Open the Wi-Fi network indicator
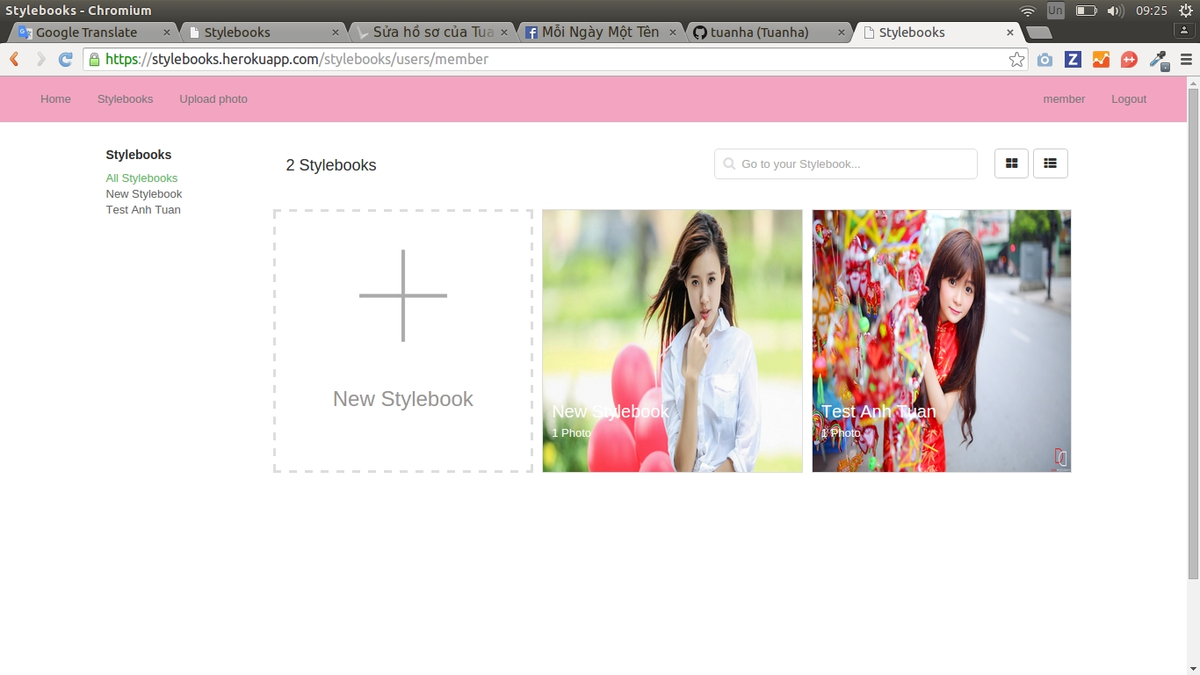The width and height of the screenshot is (1200, 675). coord(1027,11)
